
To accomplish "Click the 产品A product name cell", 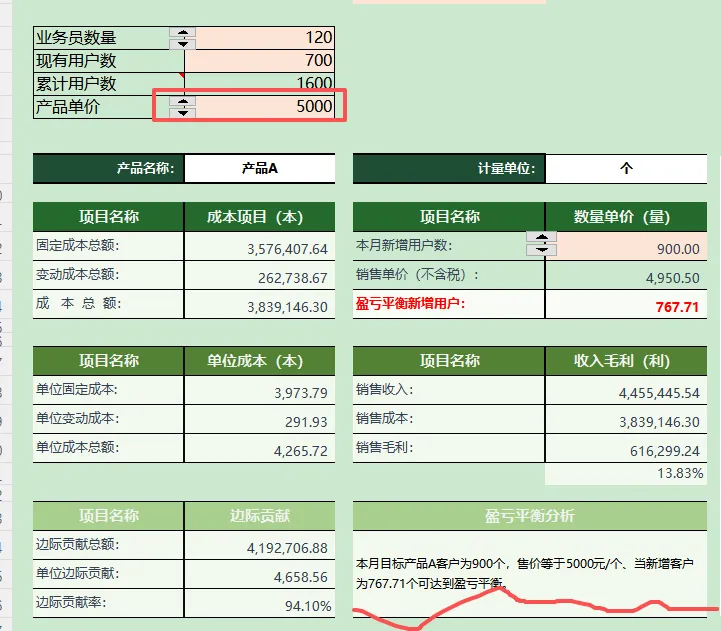I will click(259, 168).
